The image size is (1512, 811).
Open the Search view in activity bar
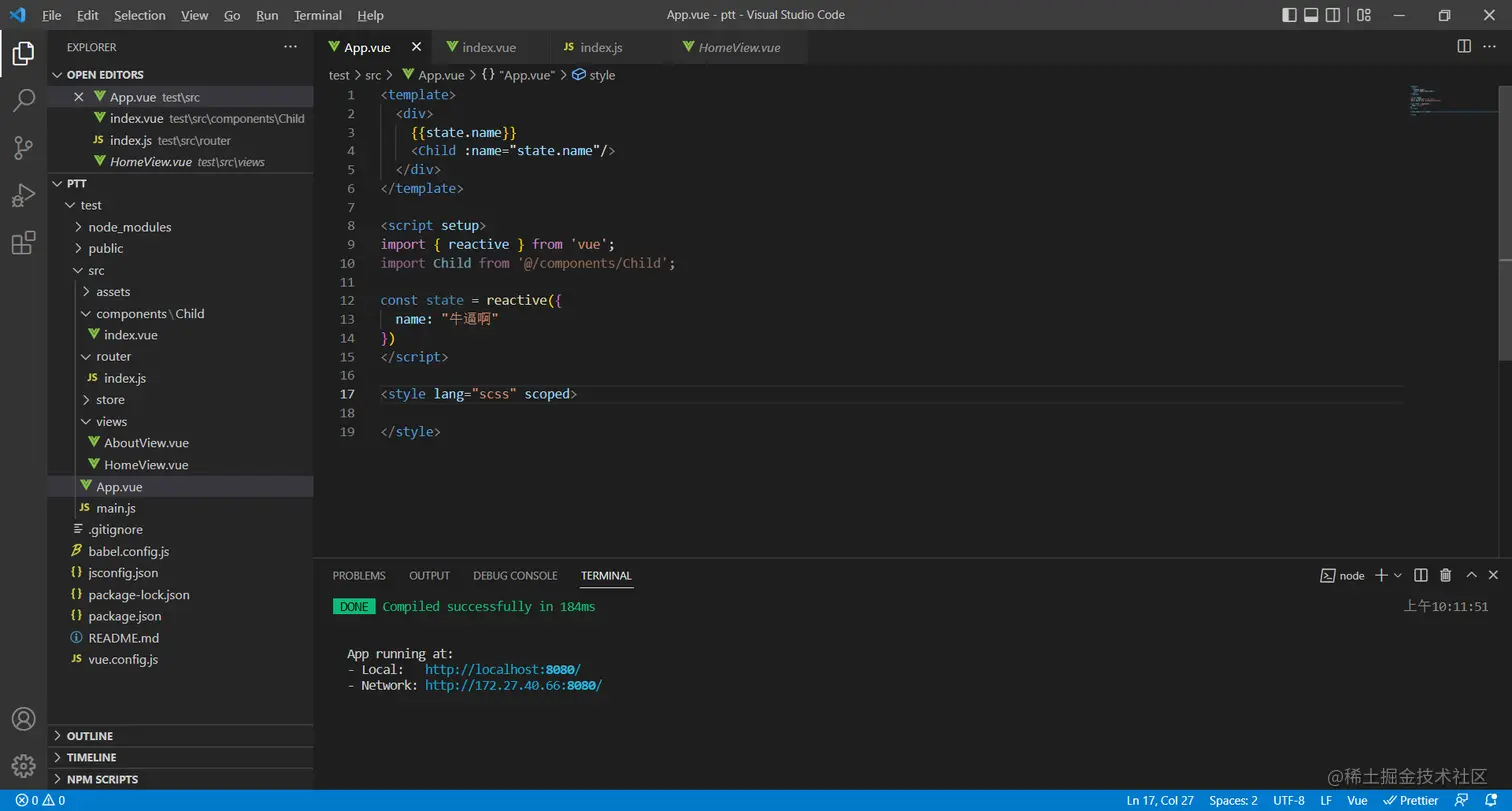[x=23, y=100]
